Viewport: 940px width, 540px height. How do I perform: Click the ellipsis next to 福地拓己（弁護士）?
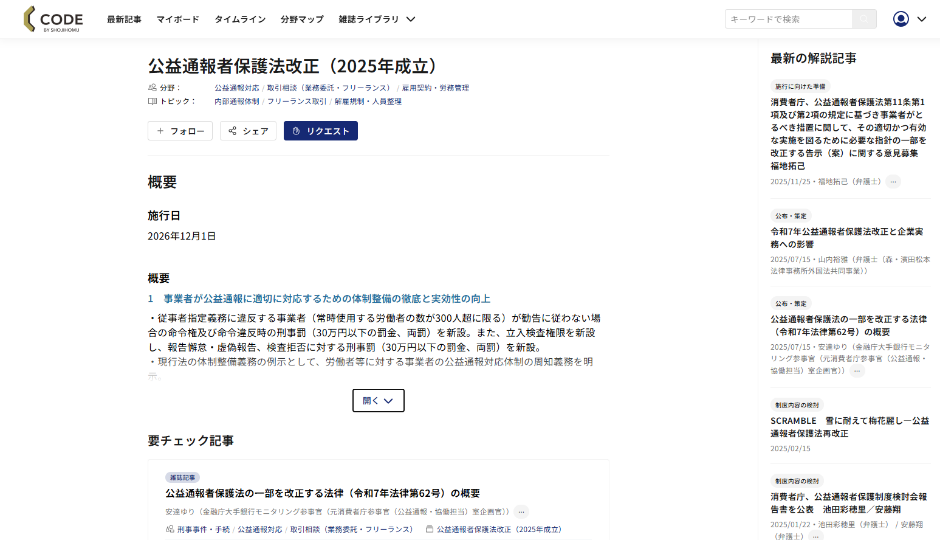click(892, 182)
